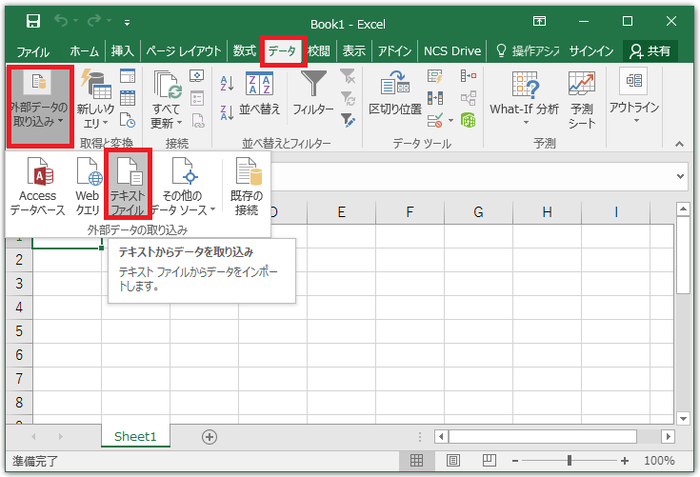Click the zoom in plus button
This screenshot has width=700, height=477.
click(x=625, y=461)
